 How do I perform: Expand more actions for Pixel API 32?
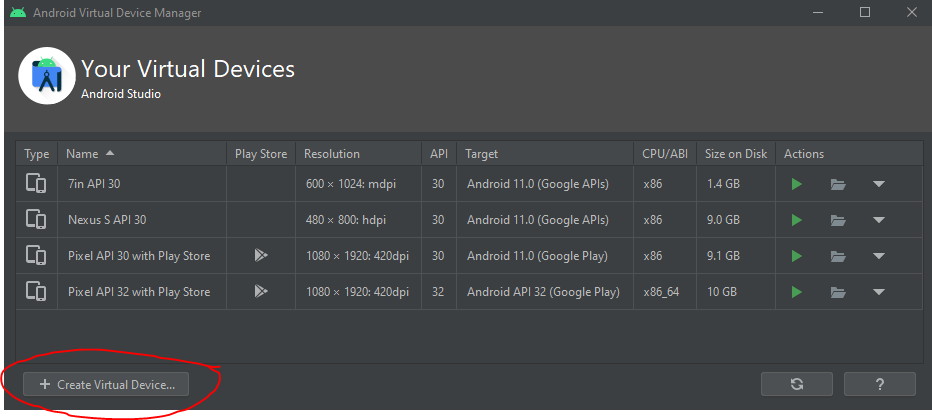pos(879,292)
